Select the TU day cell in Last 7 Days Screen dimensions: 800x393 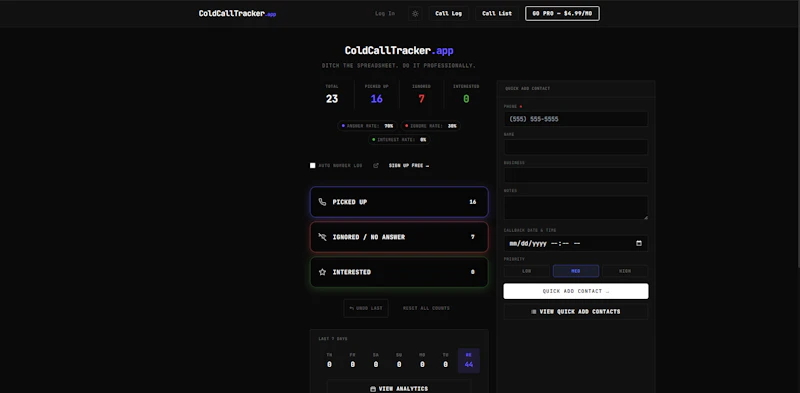445,360
